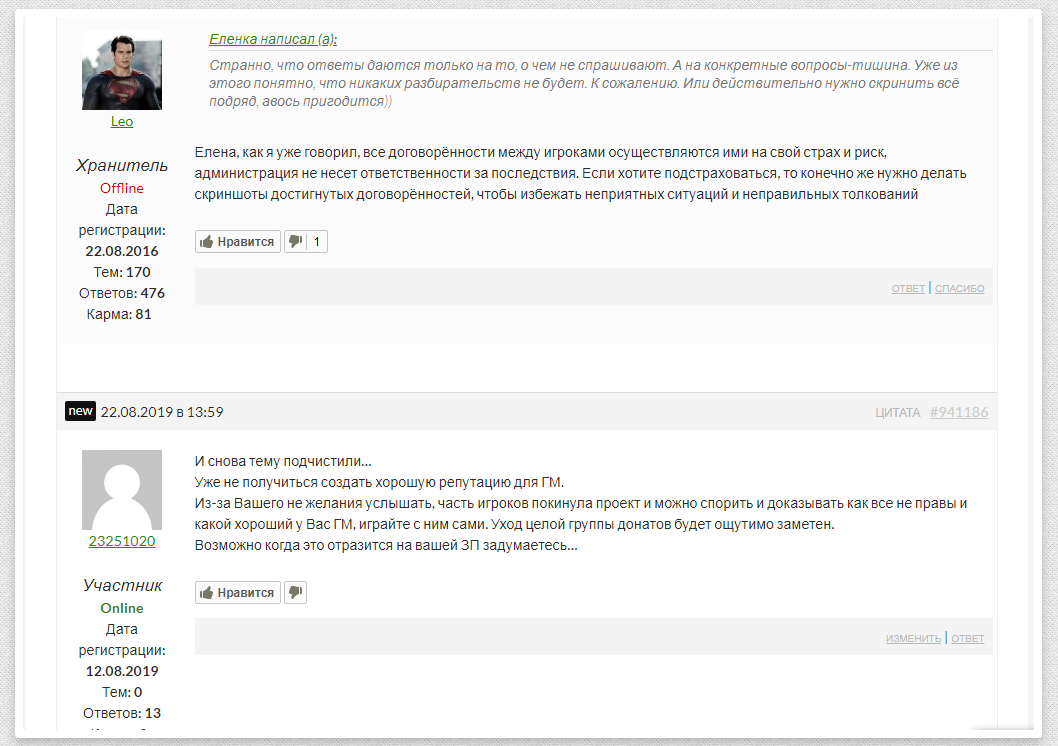Open Leo's Superman avatar image
The height and width of the screenshot is (746, 1058).
click(122, 70)
